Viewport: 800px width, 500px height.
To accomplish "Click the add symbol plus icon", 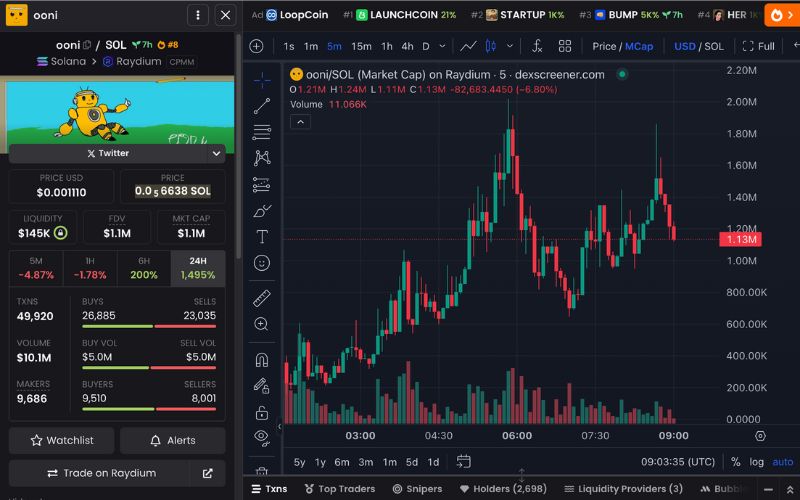I will pos(257,46).
